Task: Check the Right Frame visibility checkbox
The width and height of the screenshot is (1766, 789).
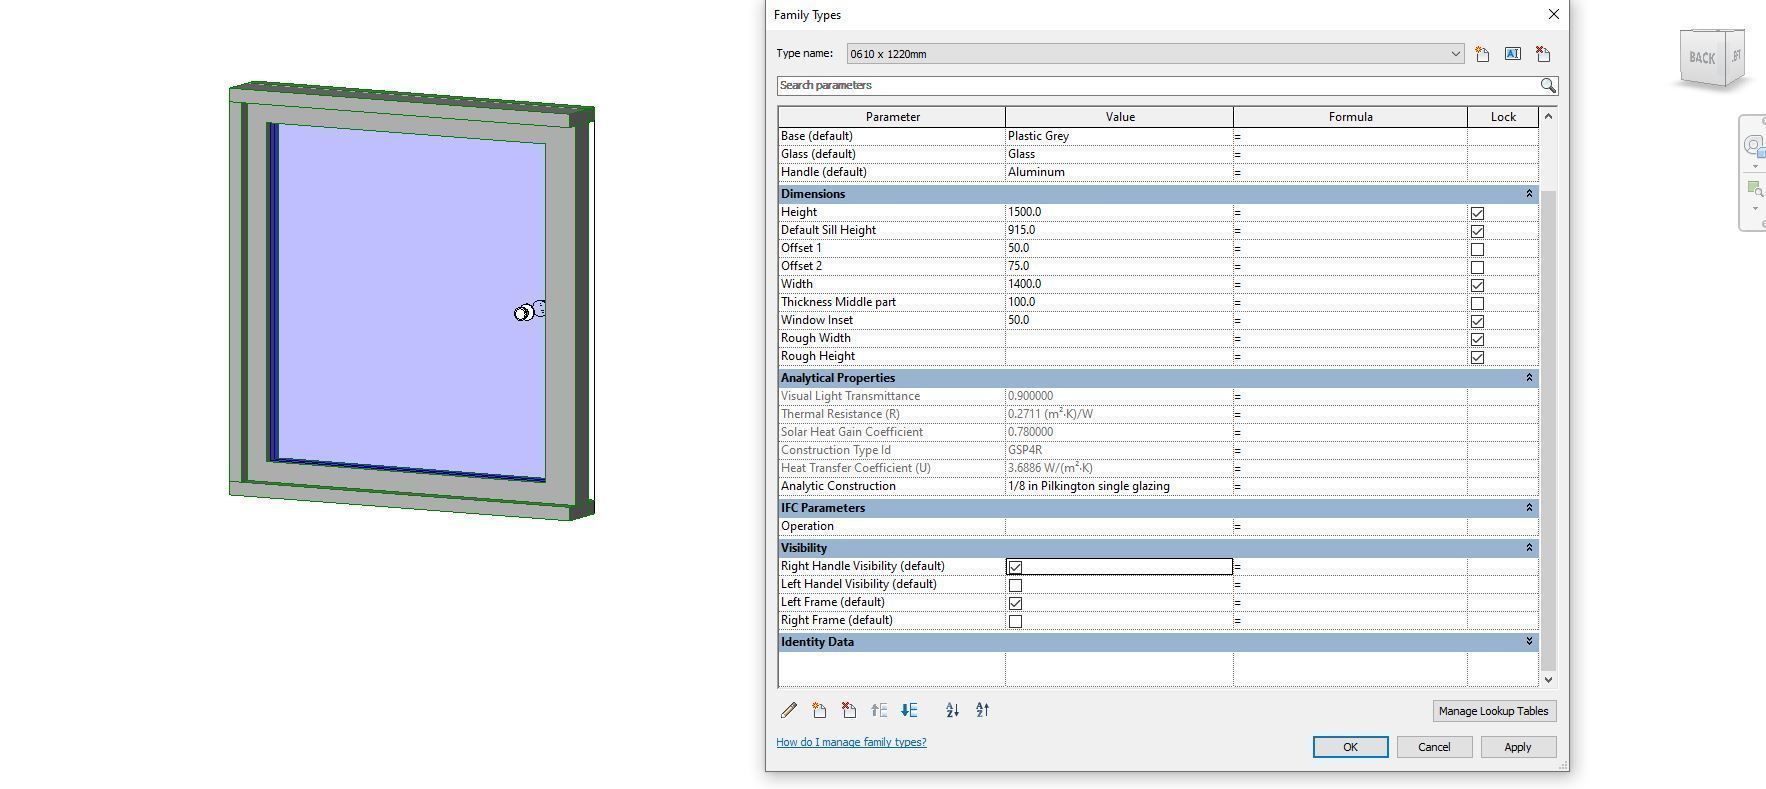Action: [x=1015, y=621]
